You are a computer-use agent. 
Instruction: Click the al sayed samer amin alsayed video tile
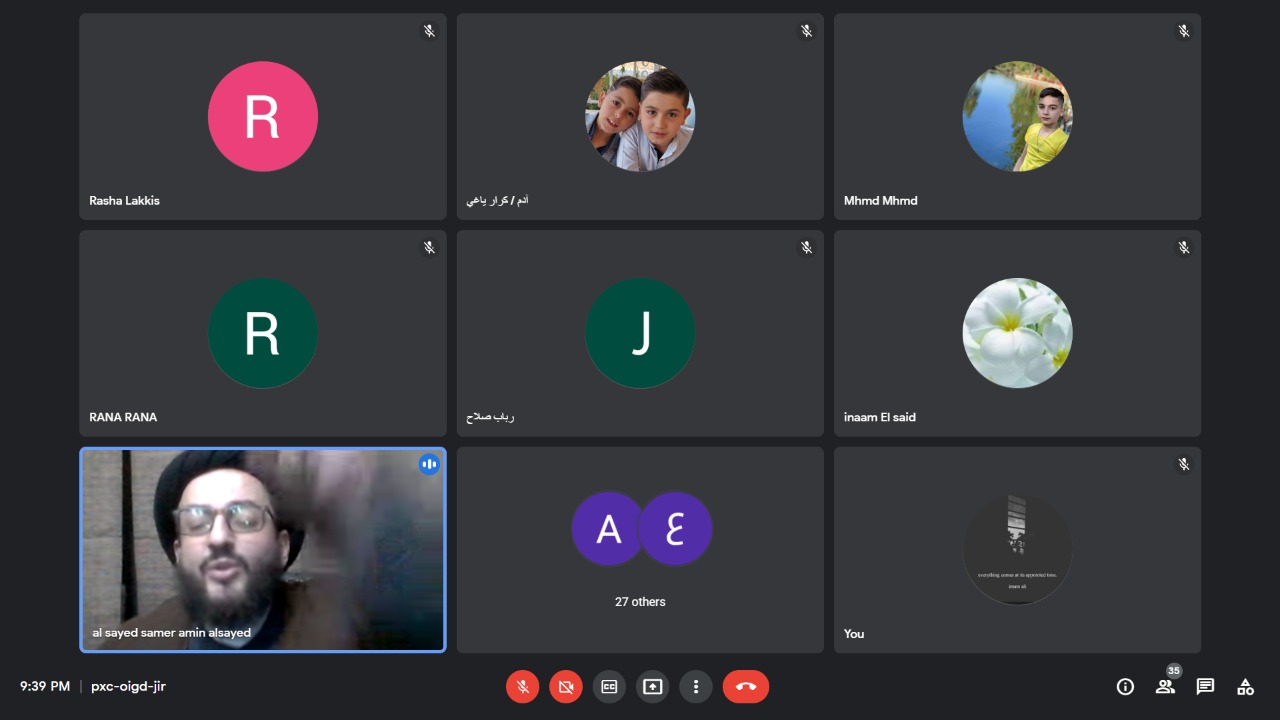click(x=262, y=550)
